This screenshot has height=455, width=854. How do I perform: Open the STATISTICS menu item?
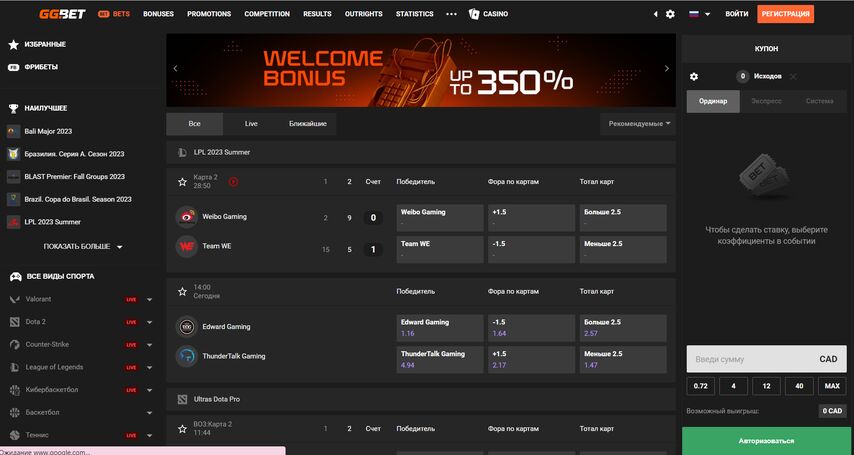[414, 14]
